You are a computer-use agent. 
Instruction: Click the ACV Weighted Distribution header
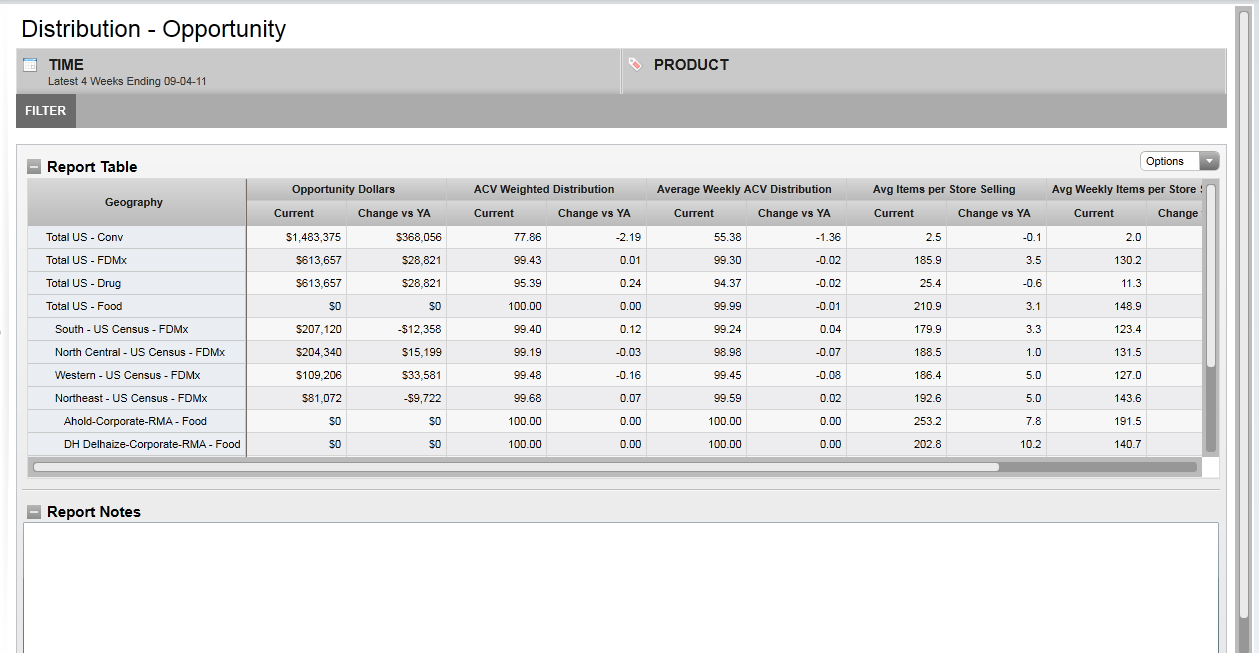coord(544,189)
